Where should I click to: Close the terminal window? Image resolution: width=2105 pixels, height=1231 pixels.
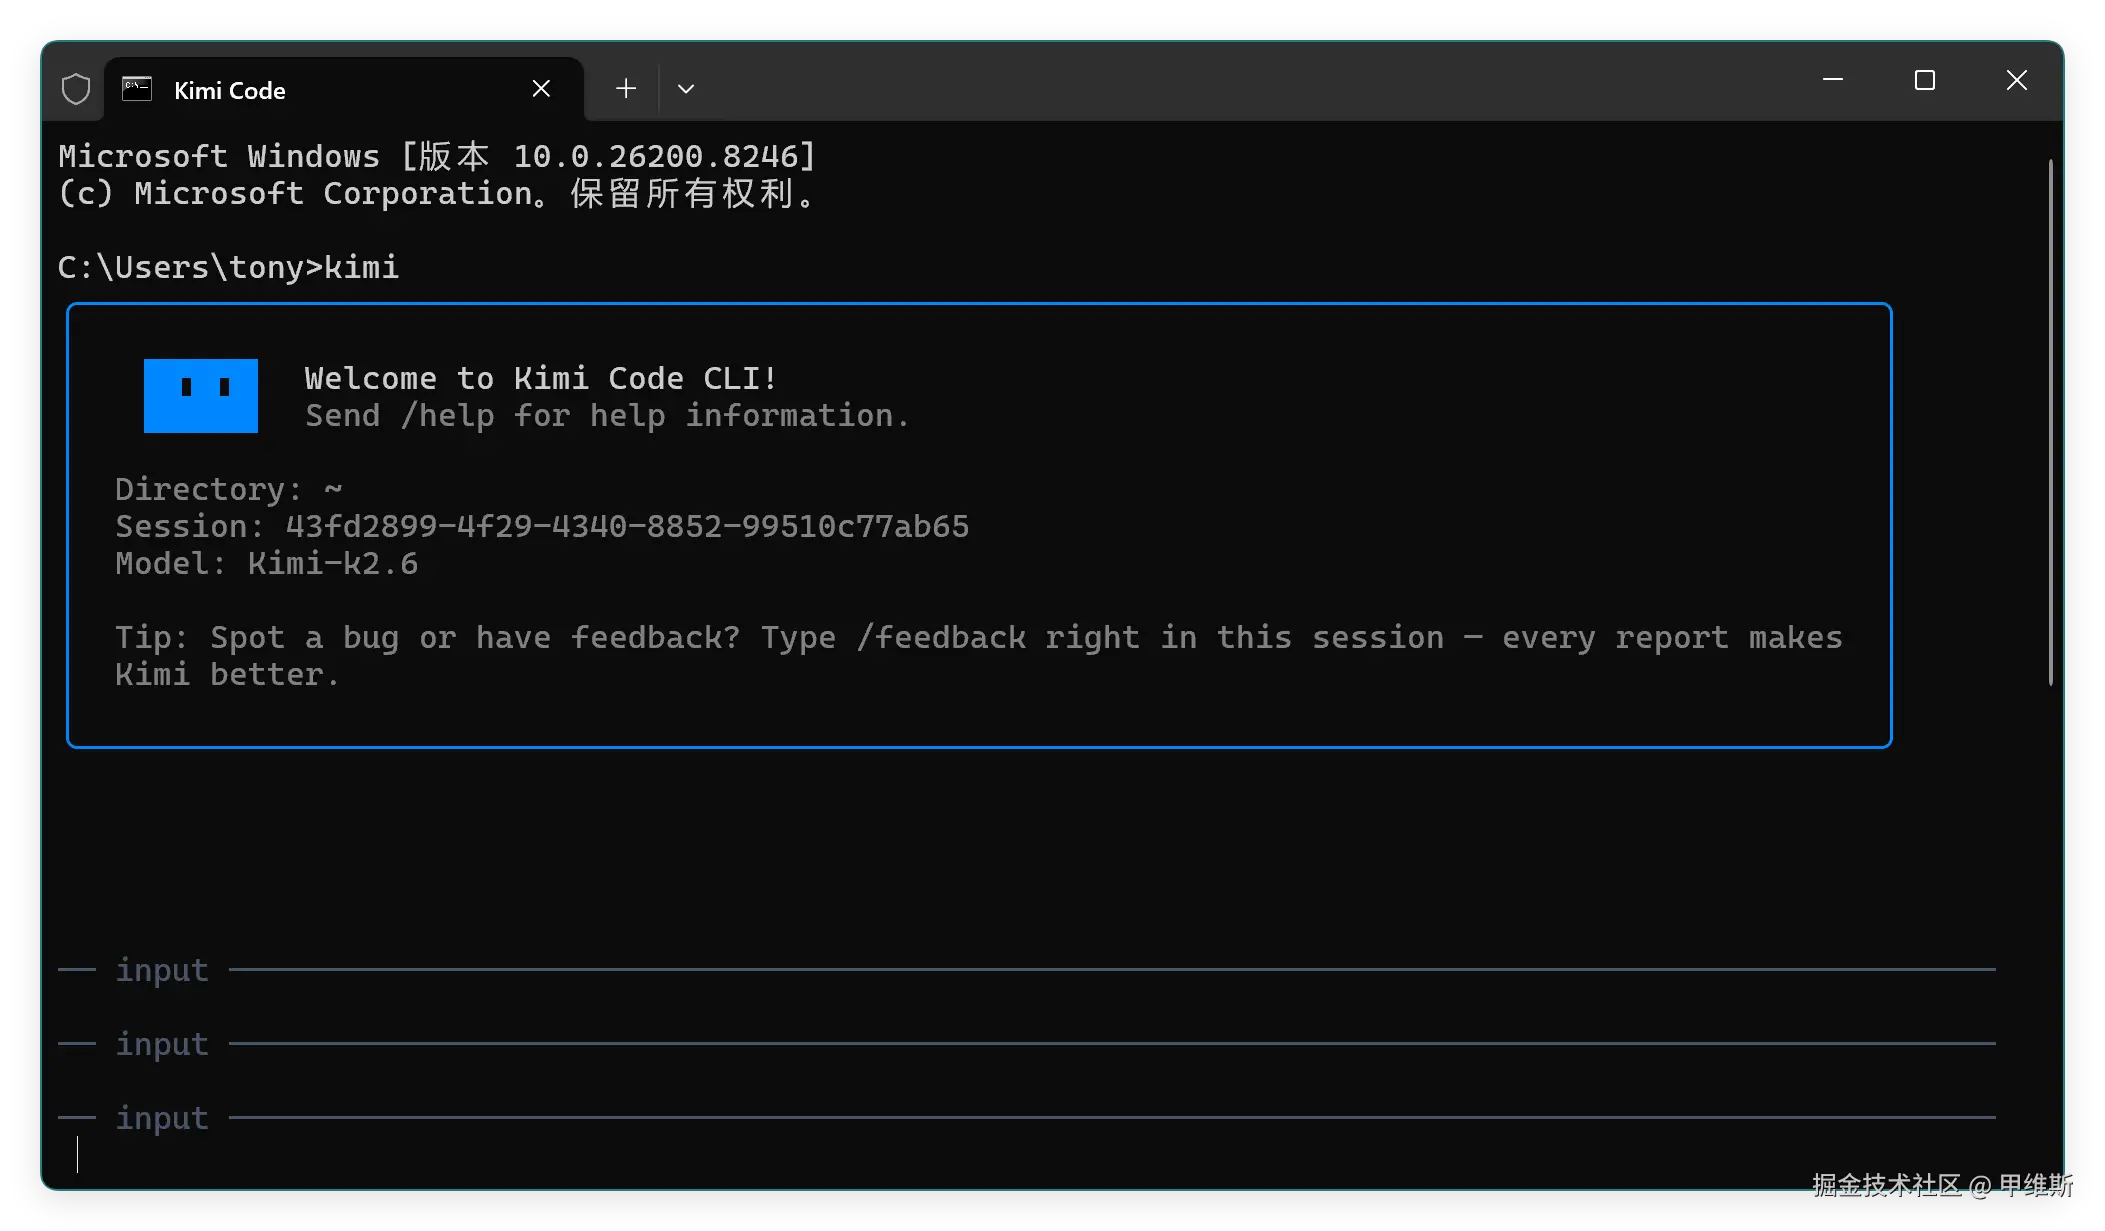(x=2017, y=80)
